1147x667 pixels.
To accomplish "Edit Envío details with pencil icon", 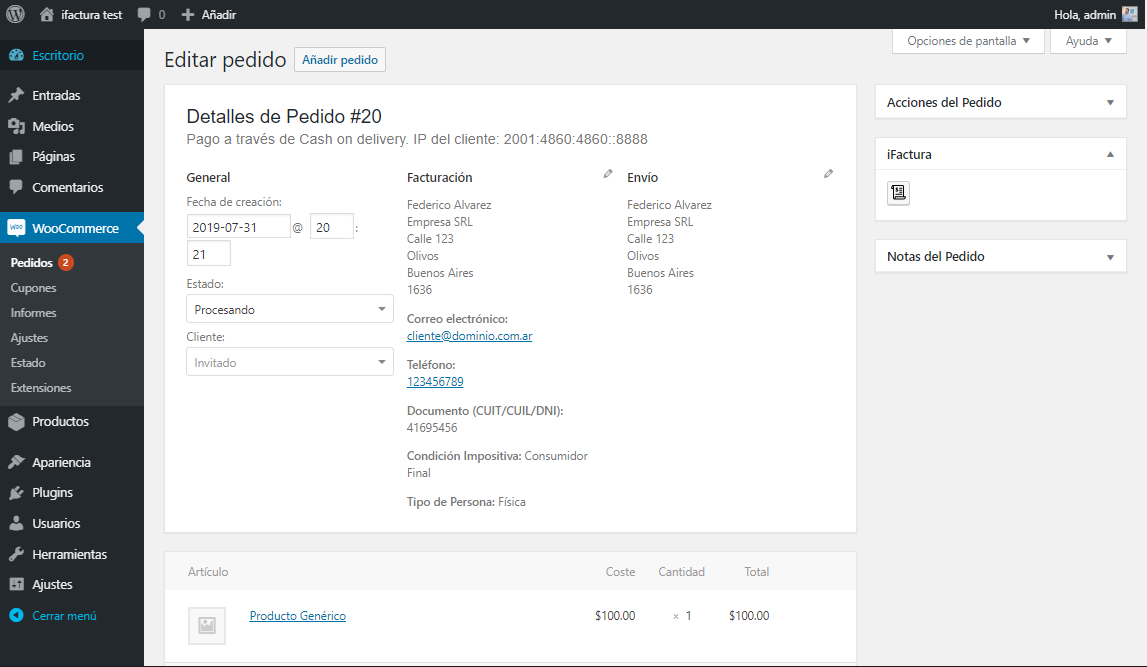I will (828, 174).
